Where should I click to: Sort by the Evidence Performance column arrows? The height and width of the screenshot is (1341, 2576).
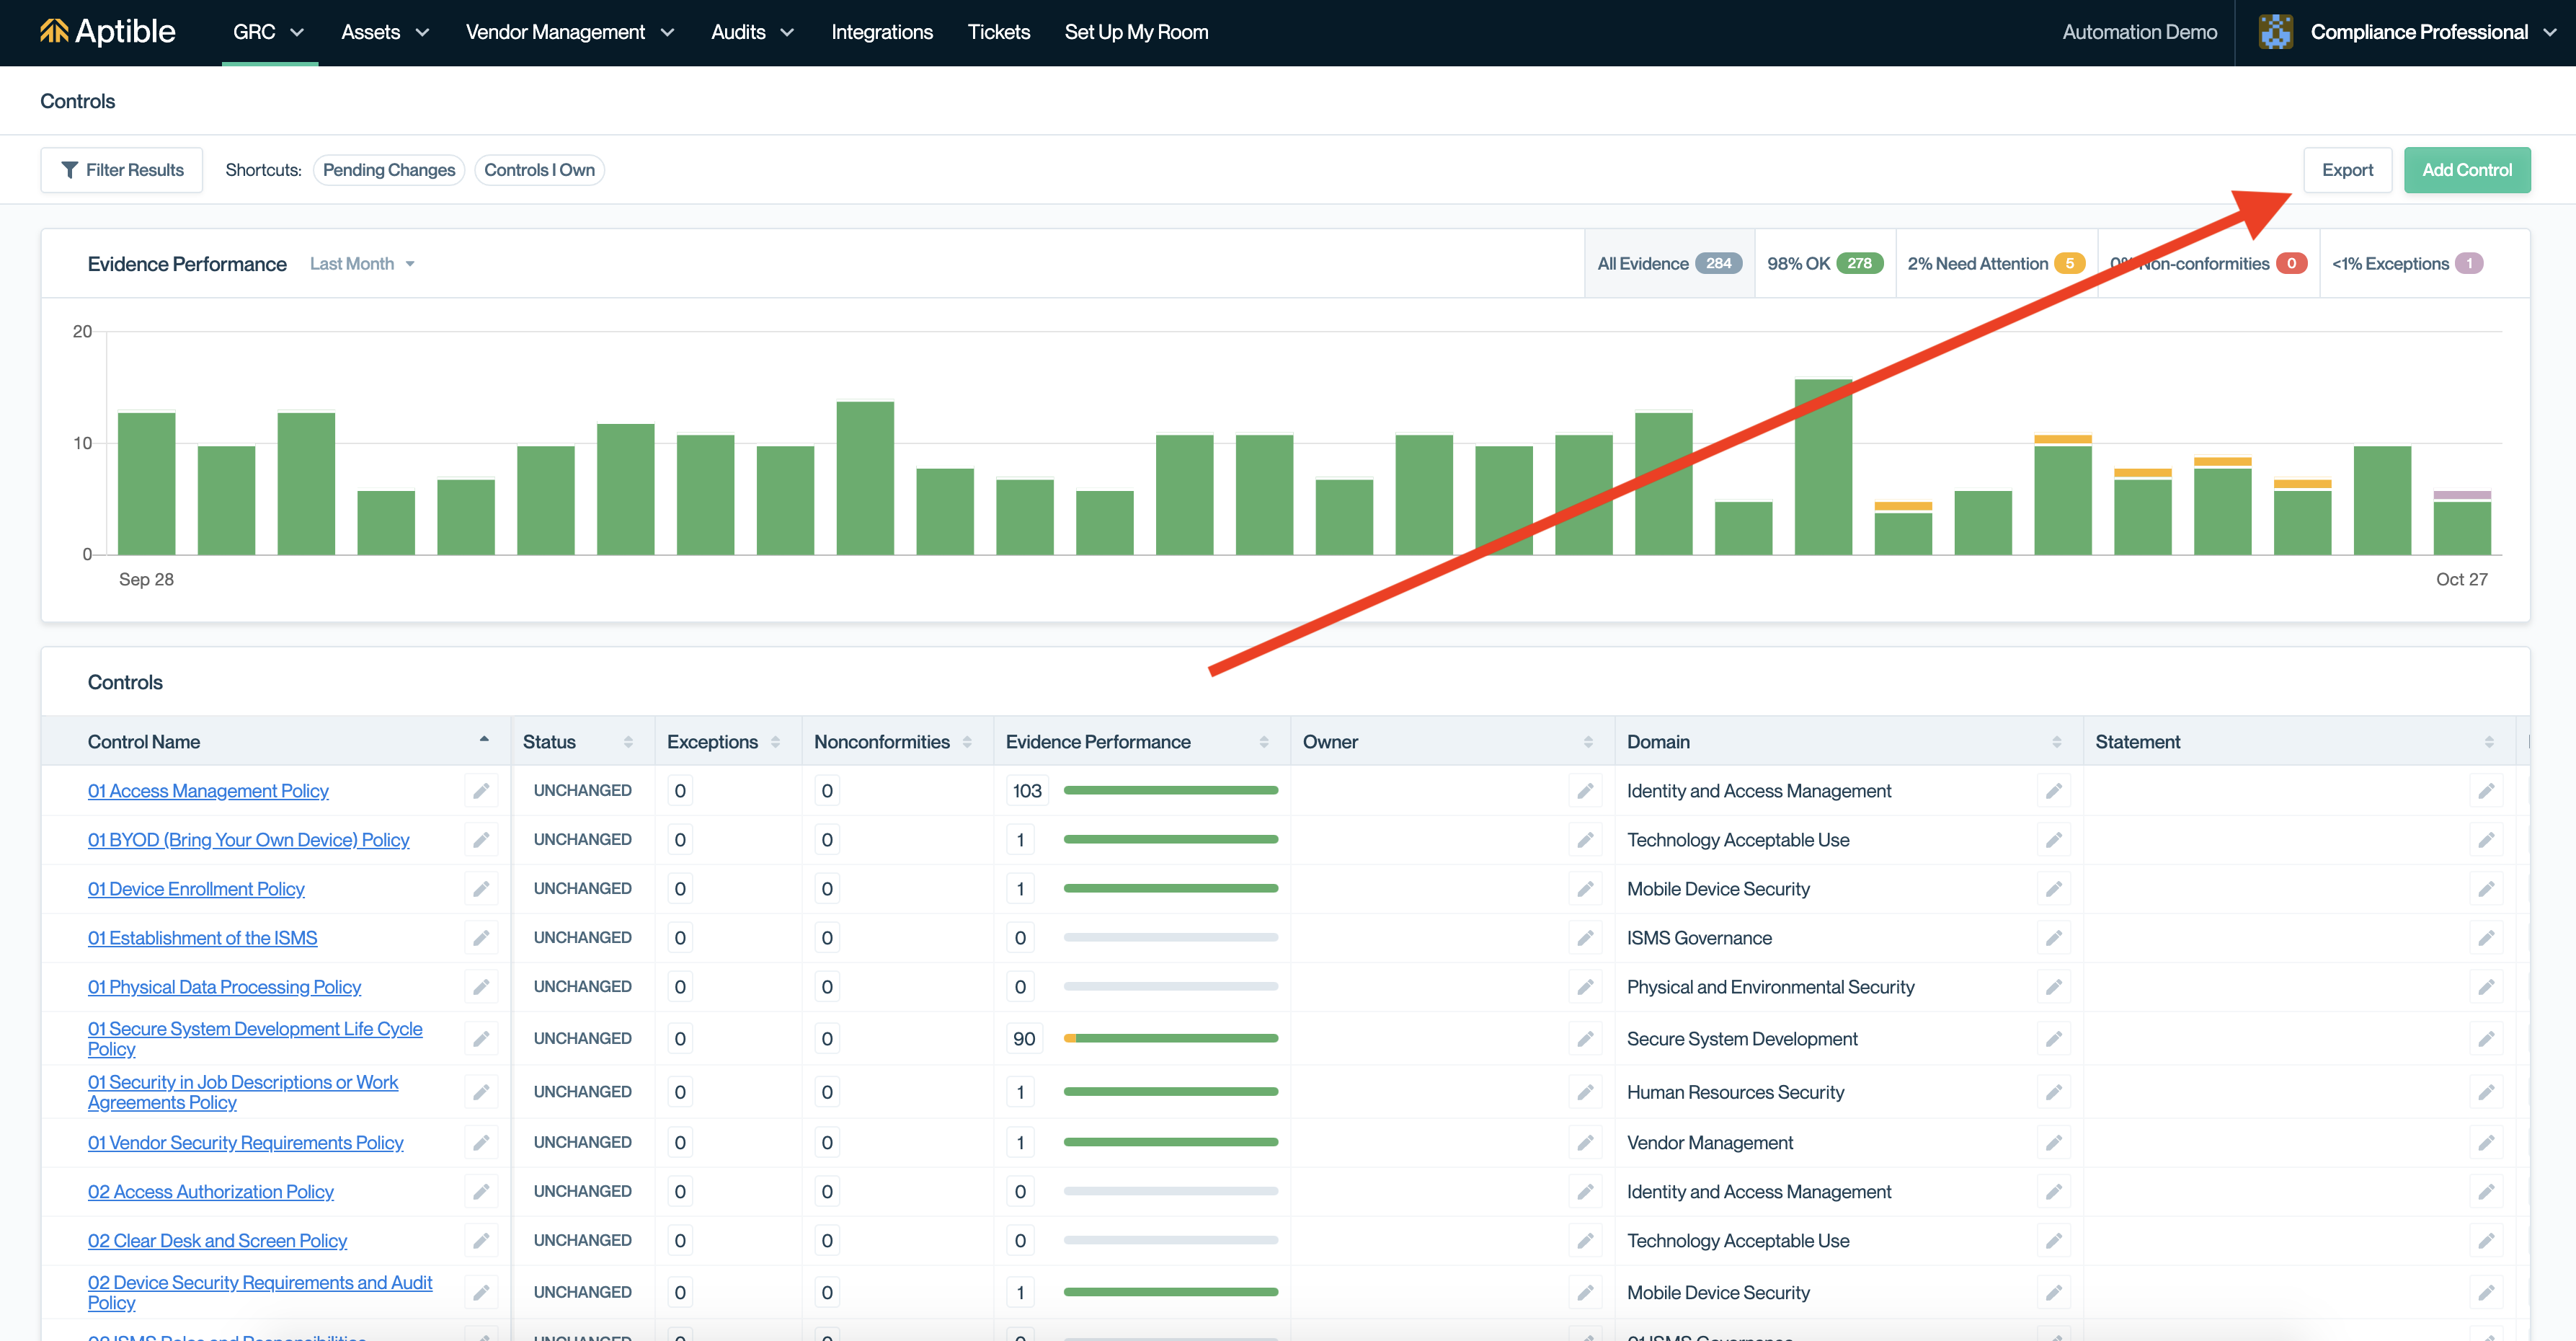click(x=1264, y=742)
